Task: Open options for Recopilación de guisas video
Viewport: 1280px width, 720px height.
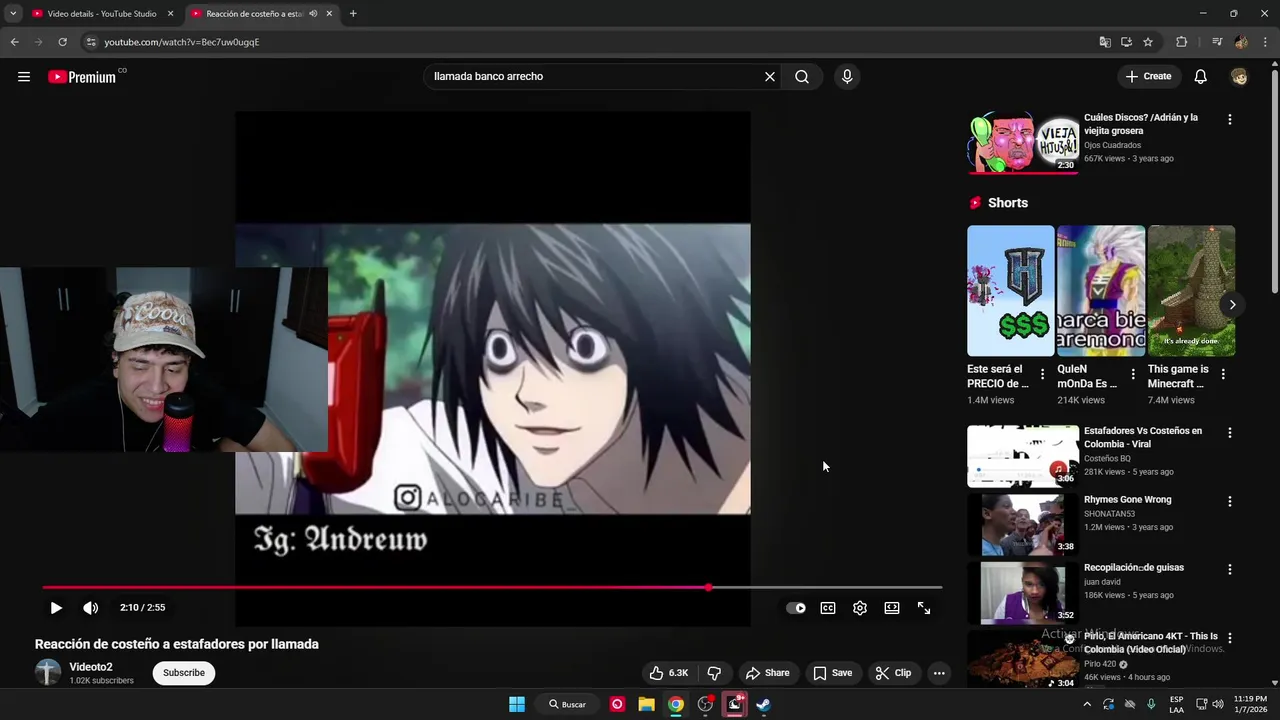Action: coord(1230,569)
